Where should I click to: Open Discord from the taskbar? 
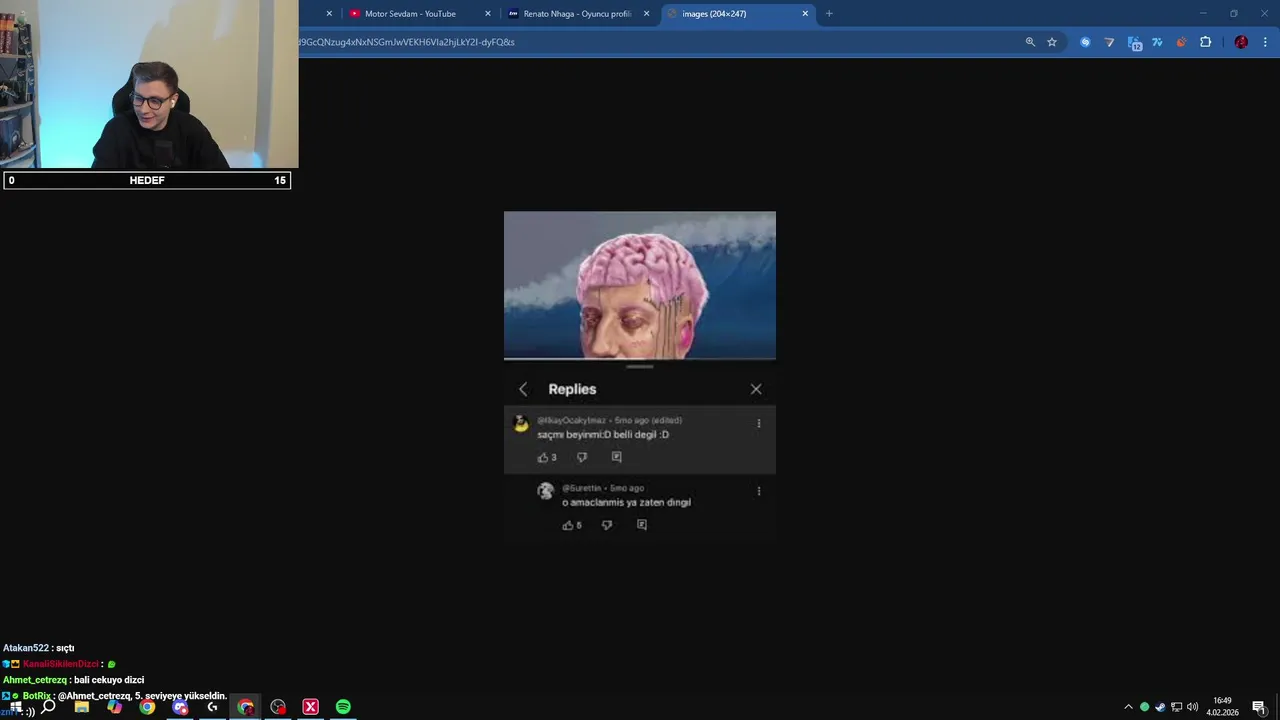click(x=180, y=707)
